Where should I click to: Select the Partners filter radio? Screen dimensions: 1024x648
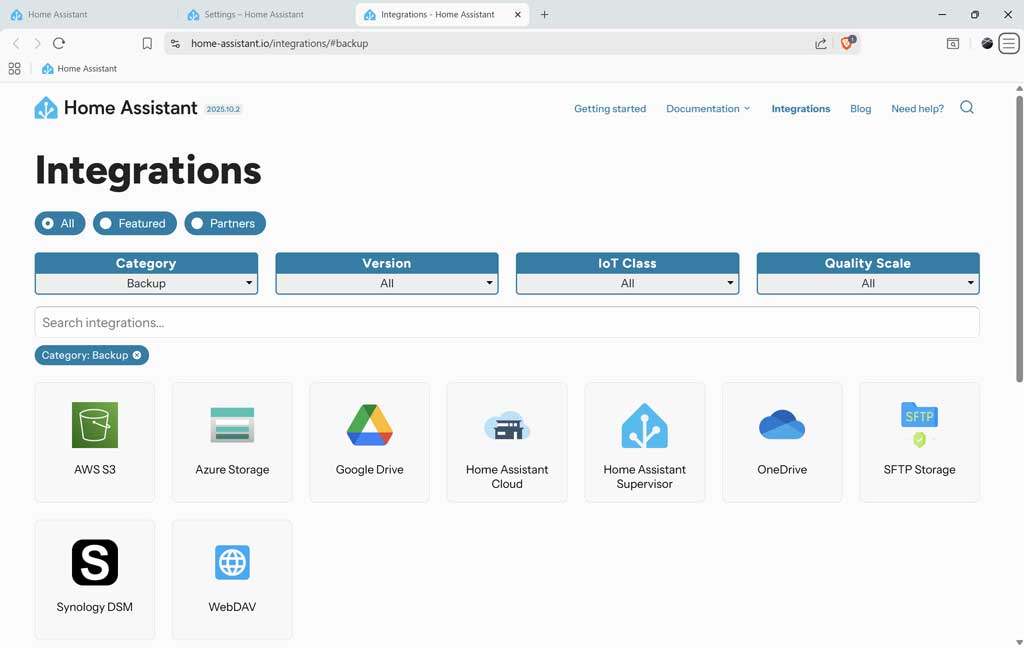pyautogui.click(x=225, y=223)
